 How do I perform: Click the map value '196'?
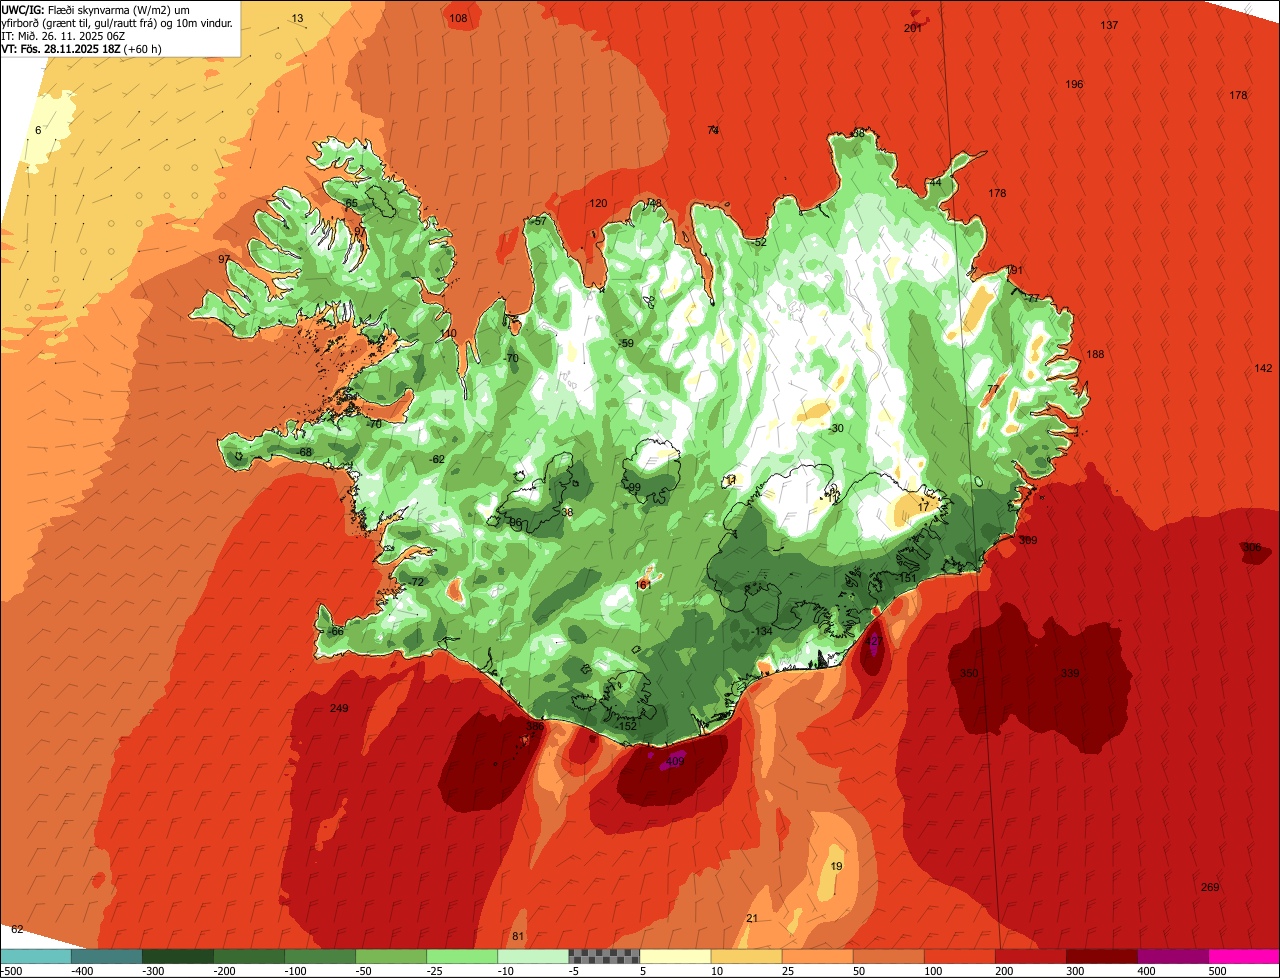pyautogui.click(x=1074, y=84)
